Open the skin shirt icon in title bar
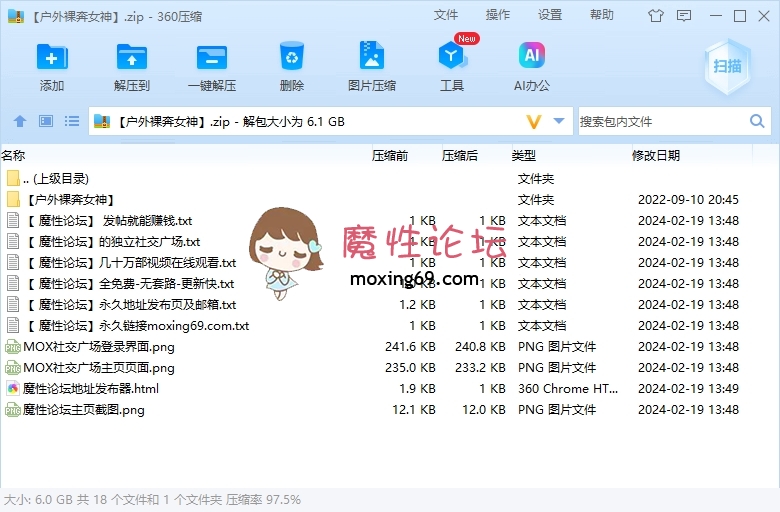The width and height of the screenshot is (780, 512). (656, 16)
